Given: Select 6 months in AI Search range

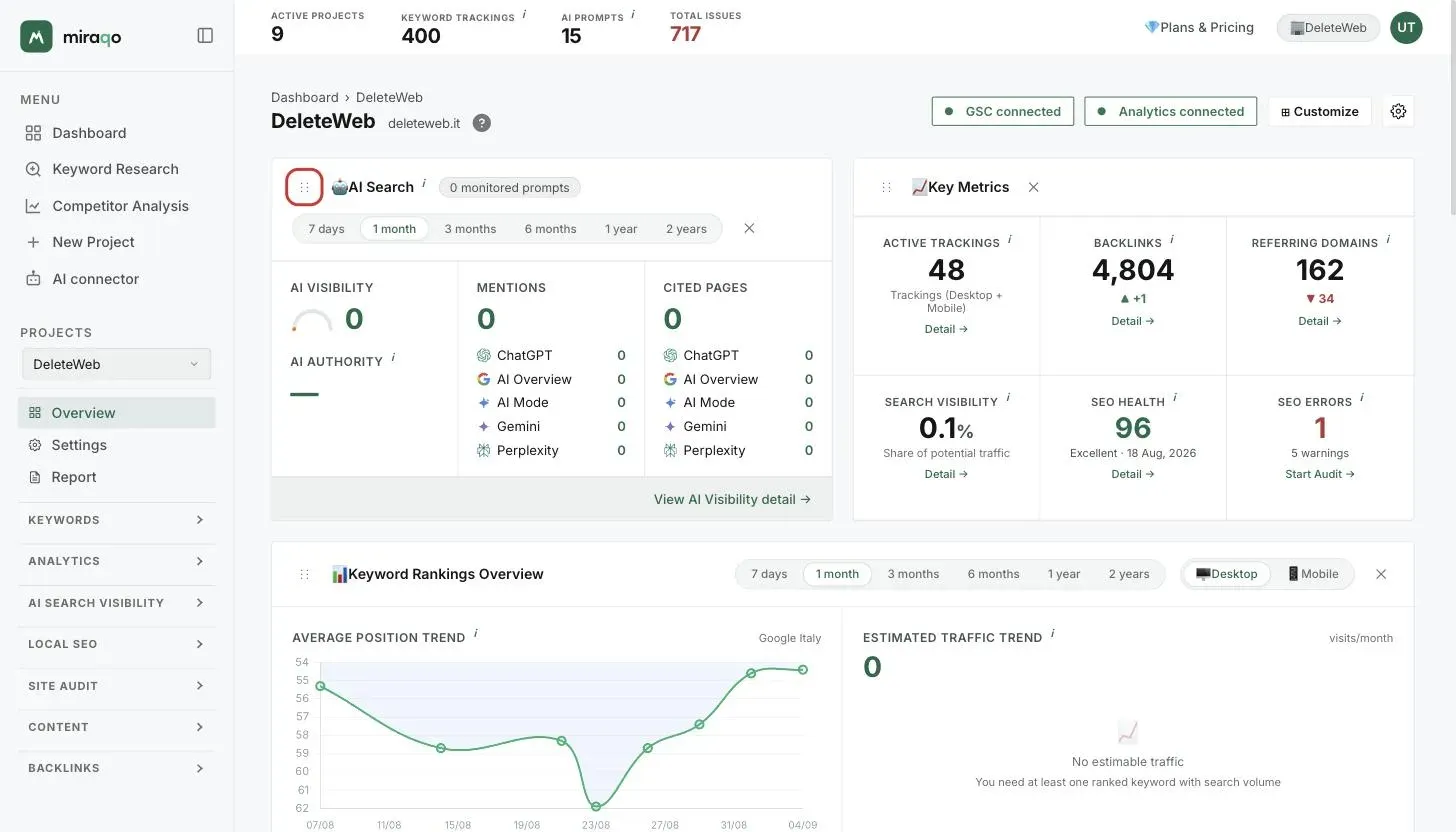Looking at the screenshot, I should tap(550, 229).
